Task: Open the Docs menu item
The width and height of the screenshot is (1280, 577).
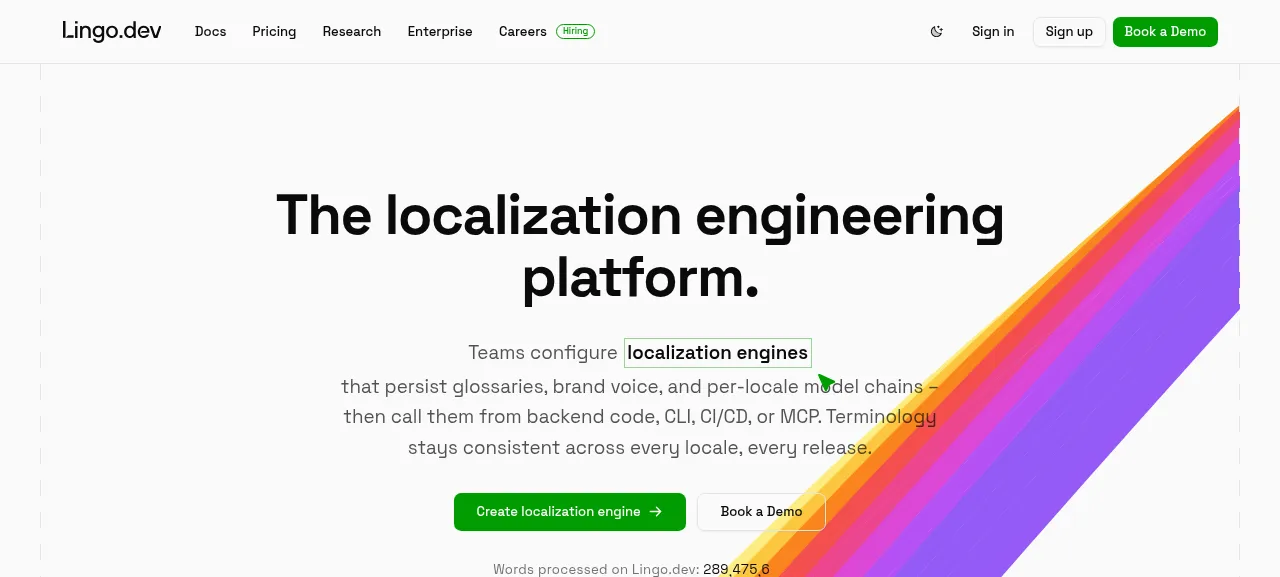Action: tap(210, 31)
